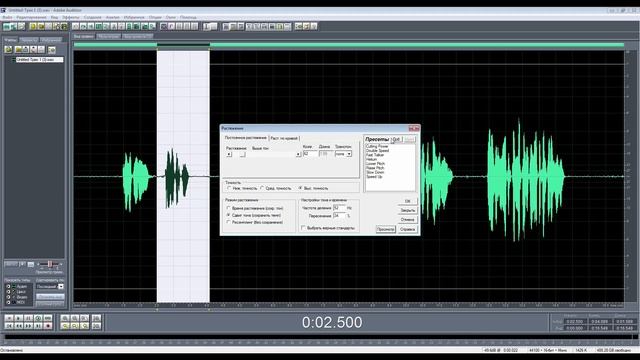Click the Rewind transport button
The height and width of the screenshot is (360, 640).
point(18,326)
